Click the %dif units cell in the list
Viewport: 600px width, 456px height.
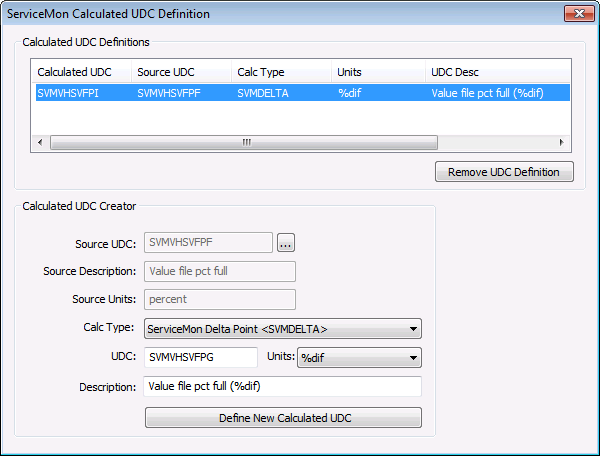point(349,93)
